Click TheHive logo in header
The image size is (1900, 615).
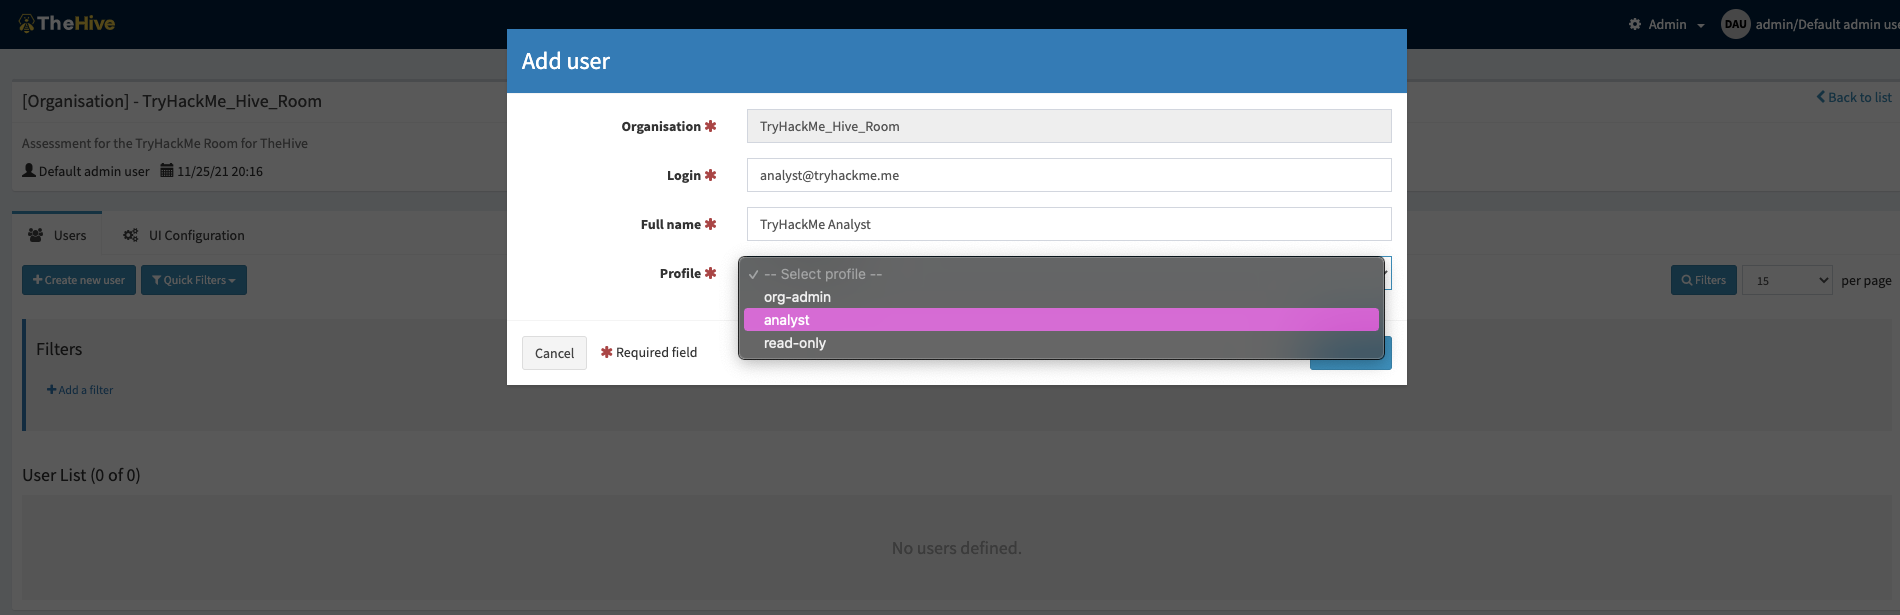pyautogui.click(x=67, y=24)
